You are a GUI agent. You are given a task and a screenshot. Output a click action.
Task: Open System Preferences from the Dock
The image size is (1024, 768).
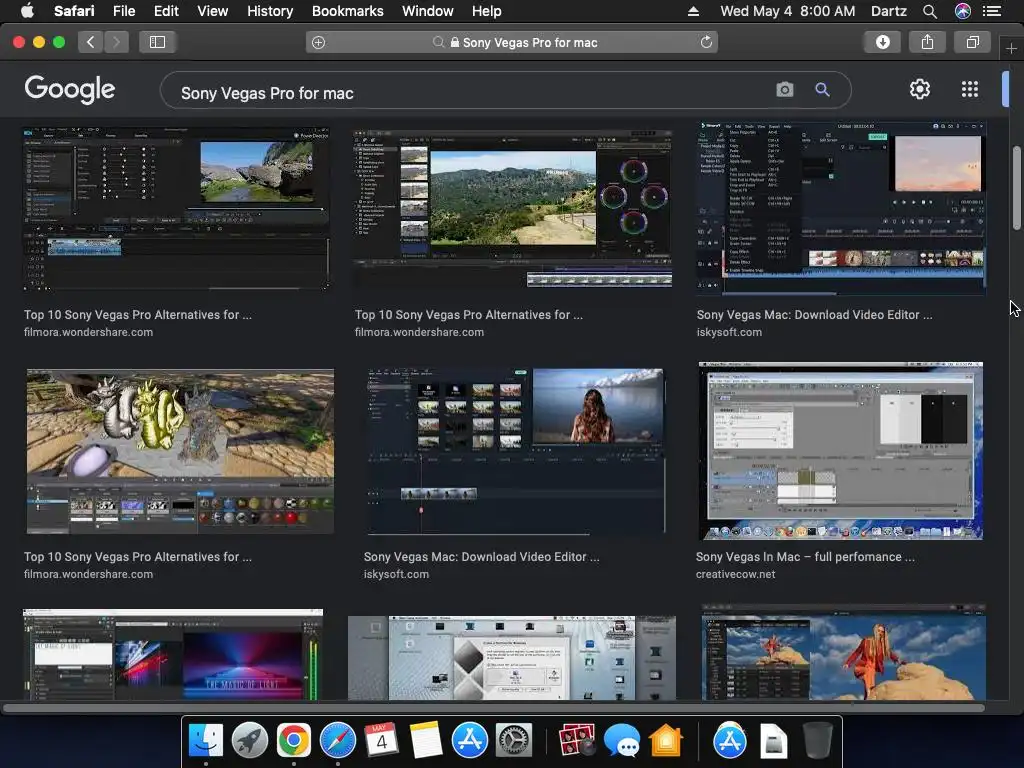tap(514, 741)
